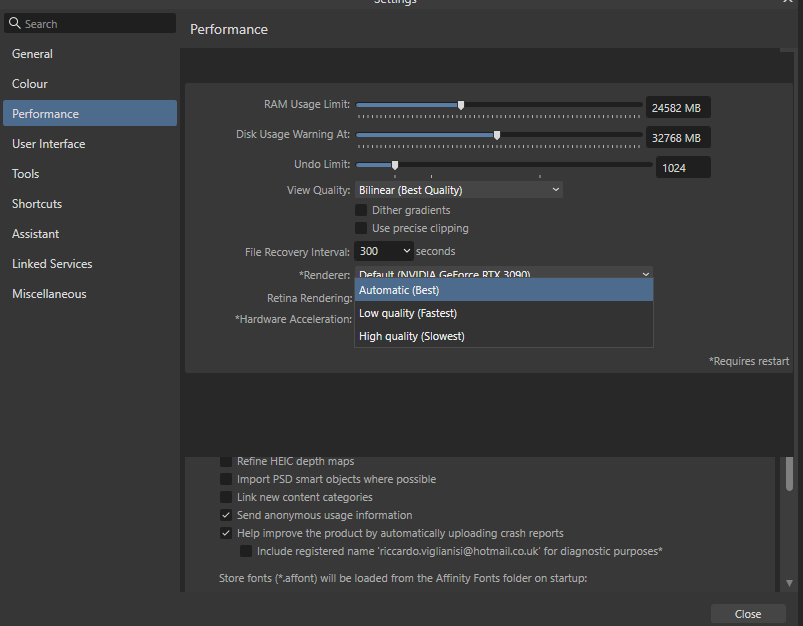Enable Use precise clipping
803x626 pixels.
point(361,226)
